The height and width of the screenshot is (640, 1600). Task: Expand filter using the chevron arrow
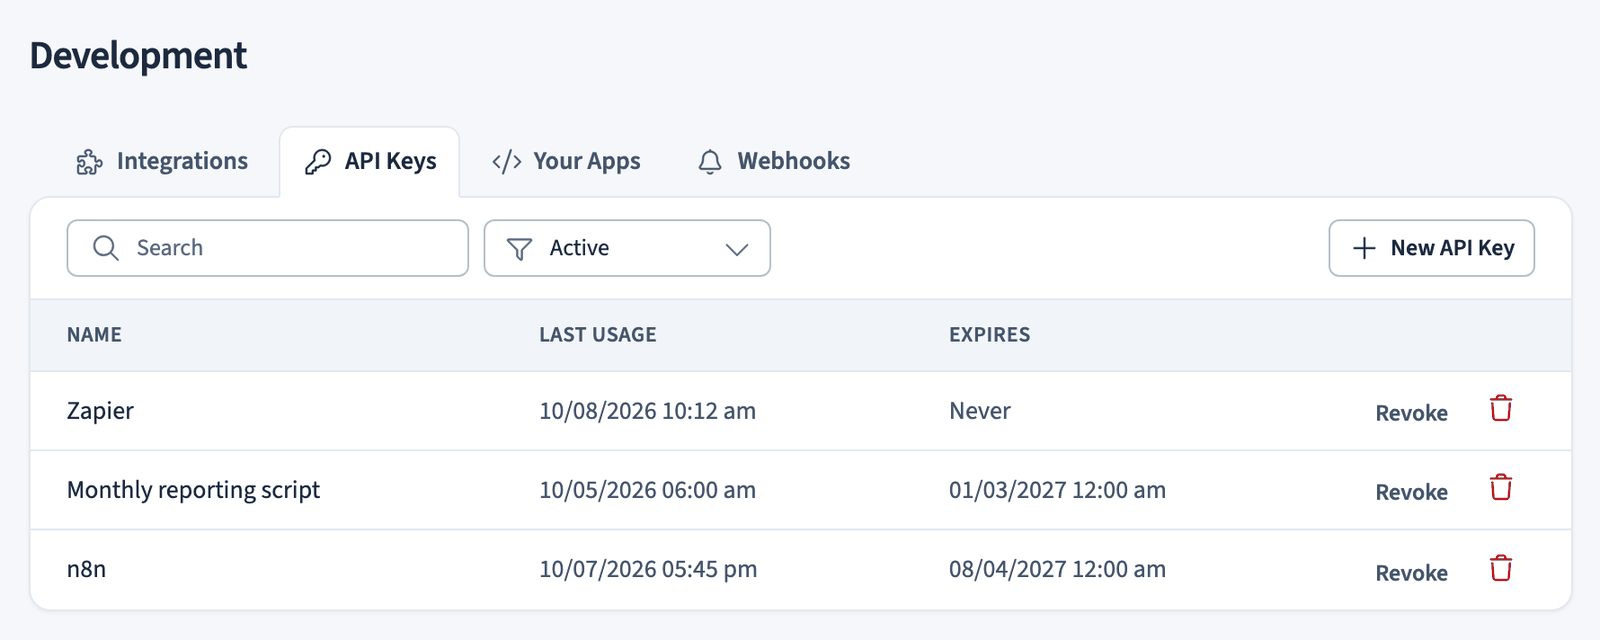tap(737, 249)
